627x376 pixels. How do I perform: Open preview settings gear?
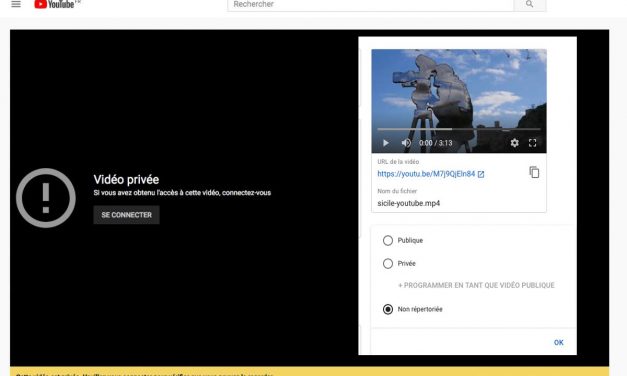pos(515,143)
